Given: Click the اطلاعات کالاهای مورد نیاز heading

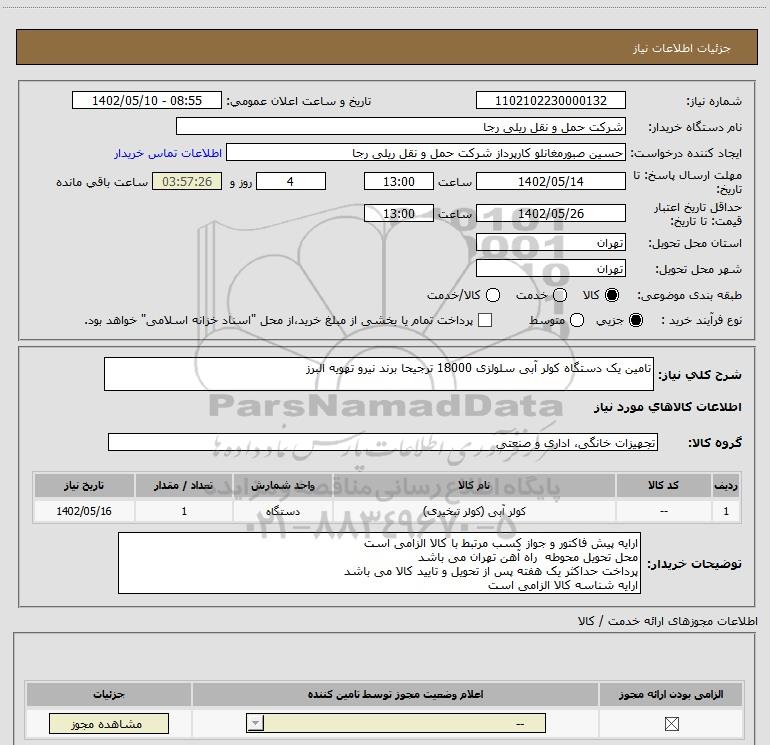Looking at the screenshot, I should (667, 407).
